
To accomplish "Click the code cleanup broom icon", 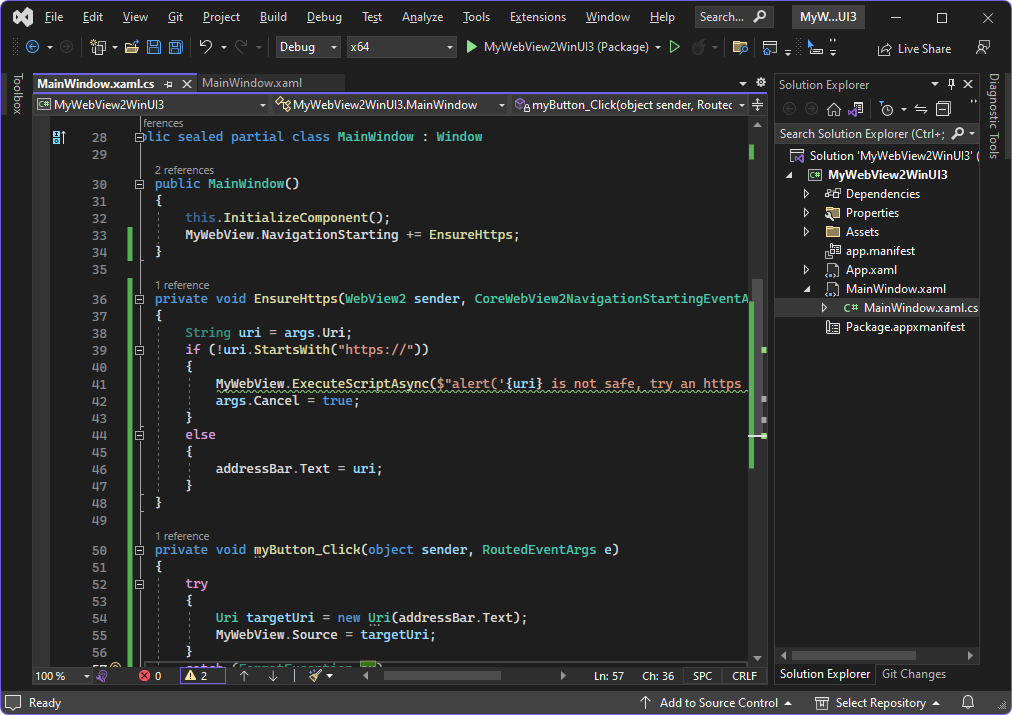I will [315, 676].
